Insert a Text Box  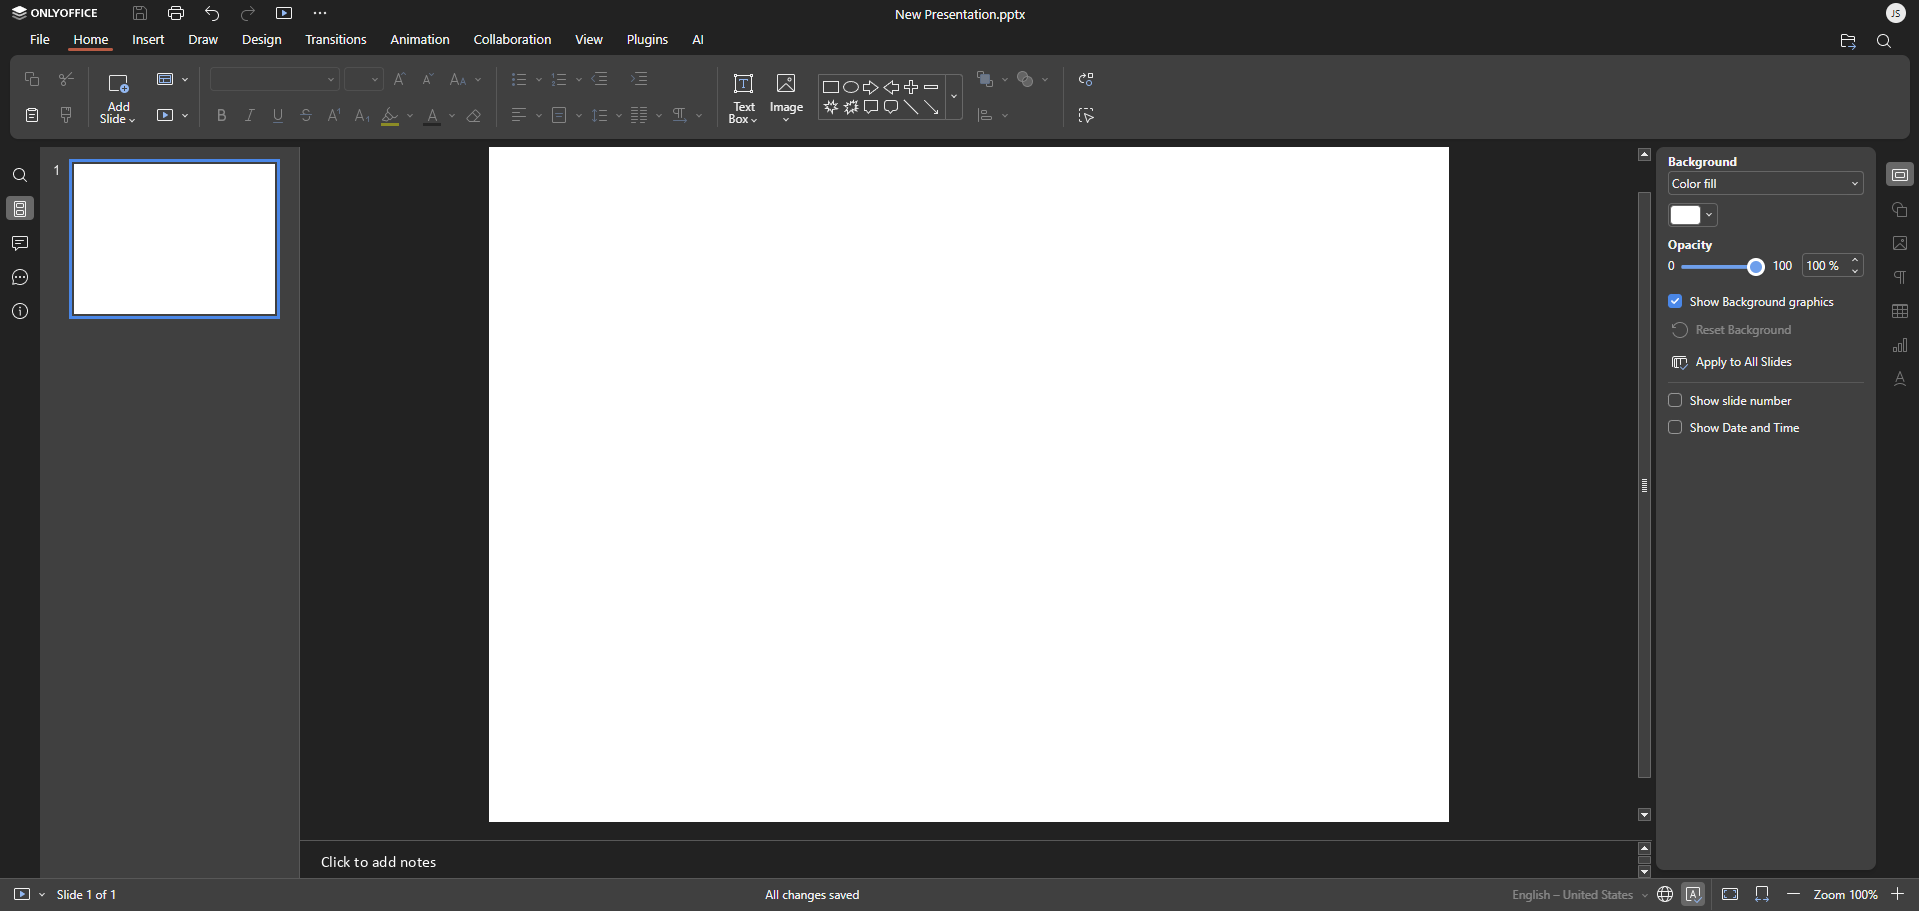click(x=743, y=98)
